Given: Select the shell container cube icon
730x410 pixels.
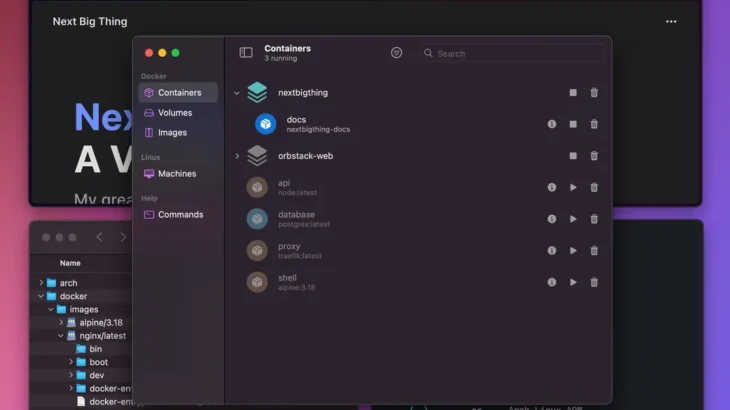Looking at the screenshot, I should point(257,282).
